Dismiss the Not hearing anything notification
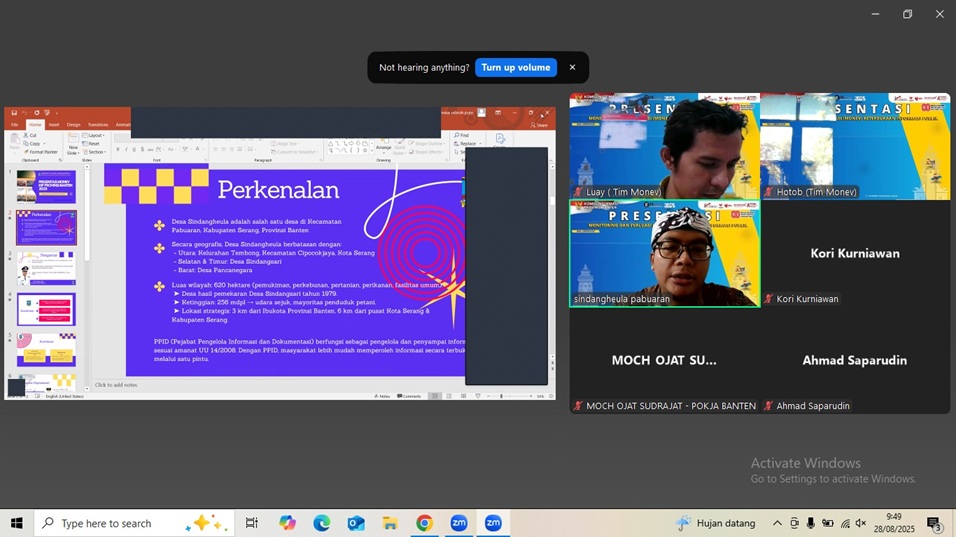Viewport: 956px width, 537px height. (x=572, y=67)
